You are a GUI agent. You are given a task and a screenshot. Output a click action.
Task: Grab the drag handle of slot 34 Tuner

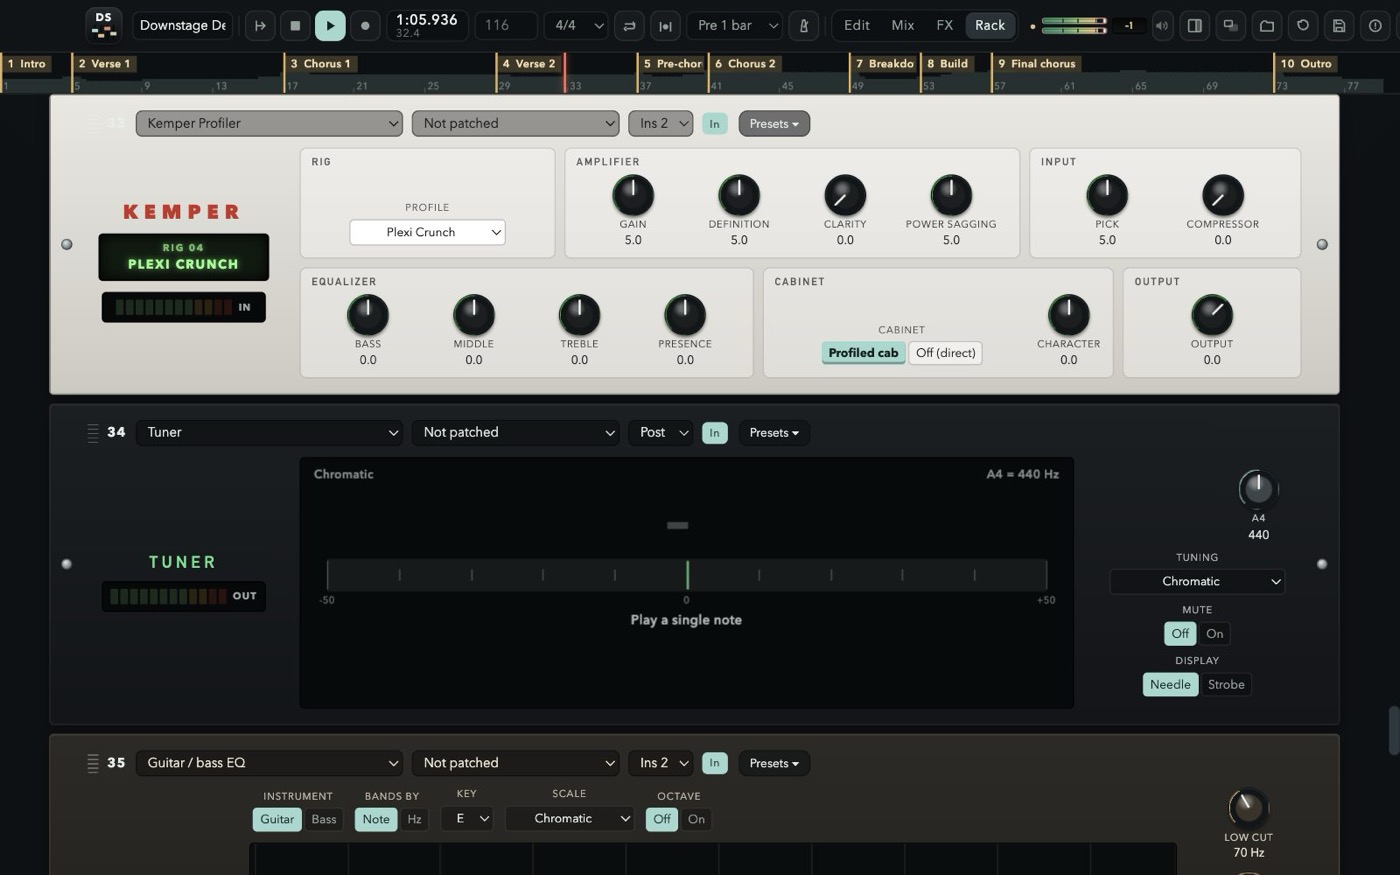[93, 432]
